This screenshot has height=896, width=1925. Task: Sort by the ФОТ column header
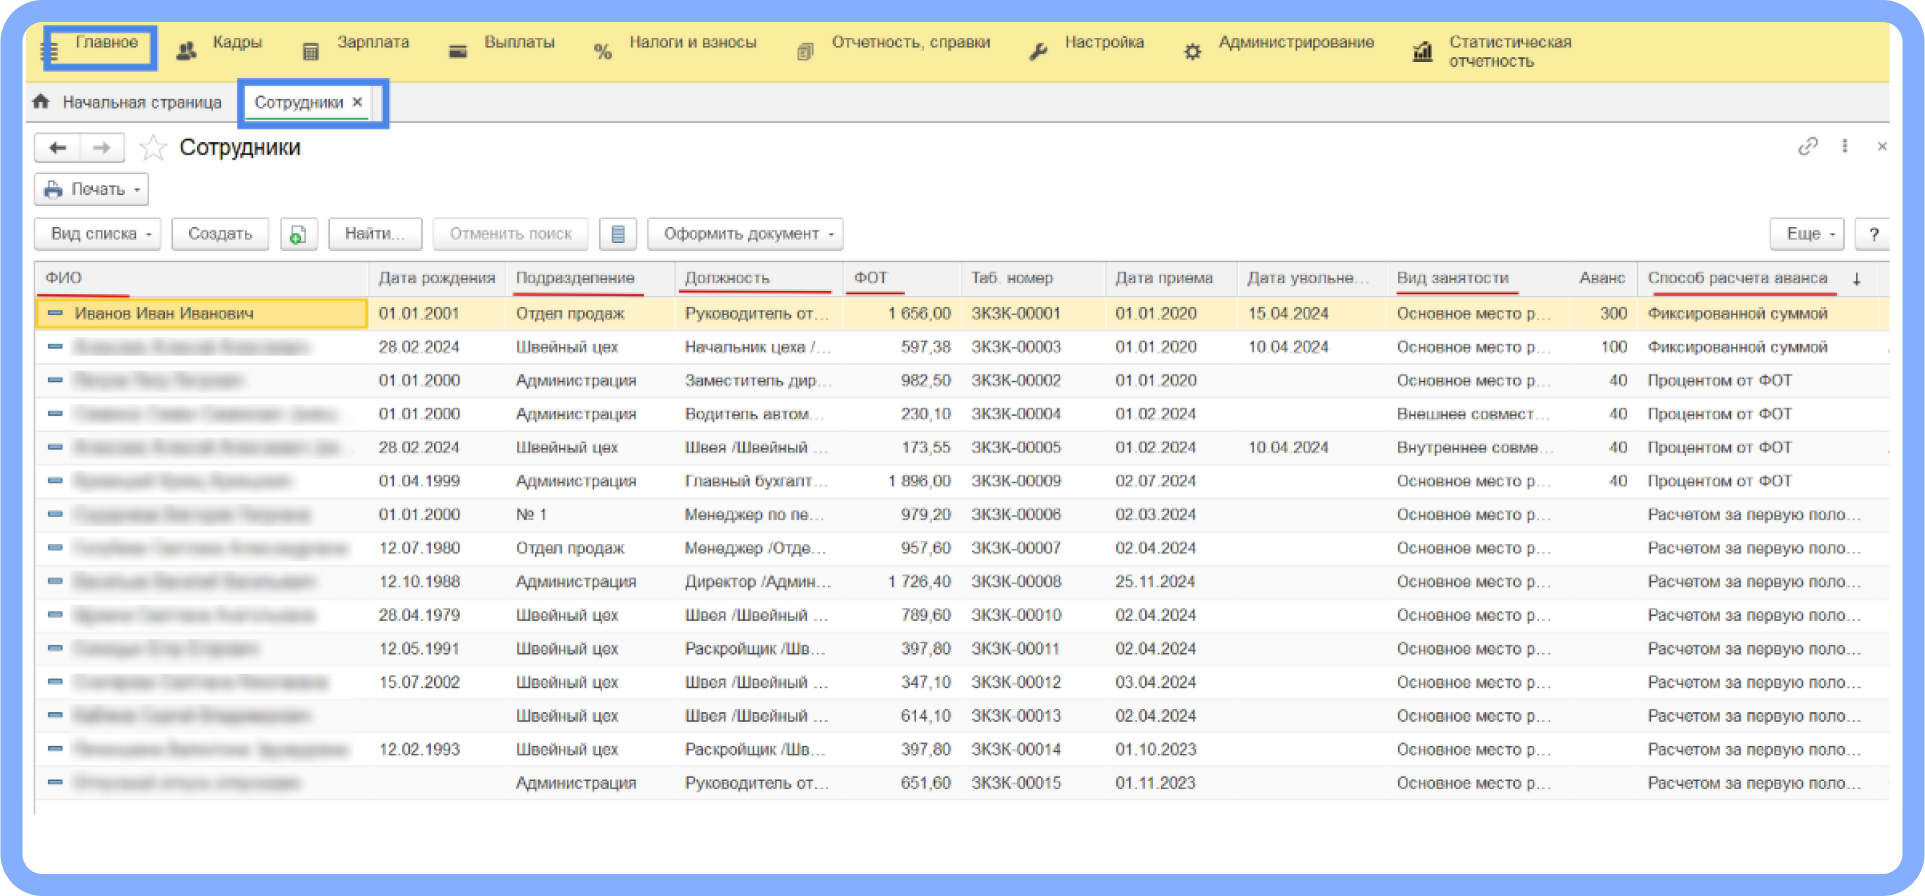871,278
